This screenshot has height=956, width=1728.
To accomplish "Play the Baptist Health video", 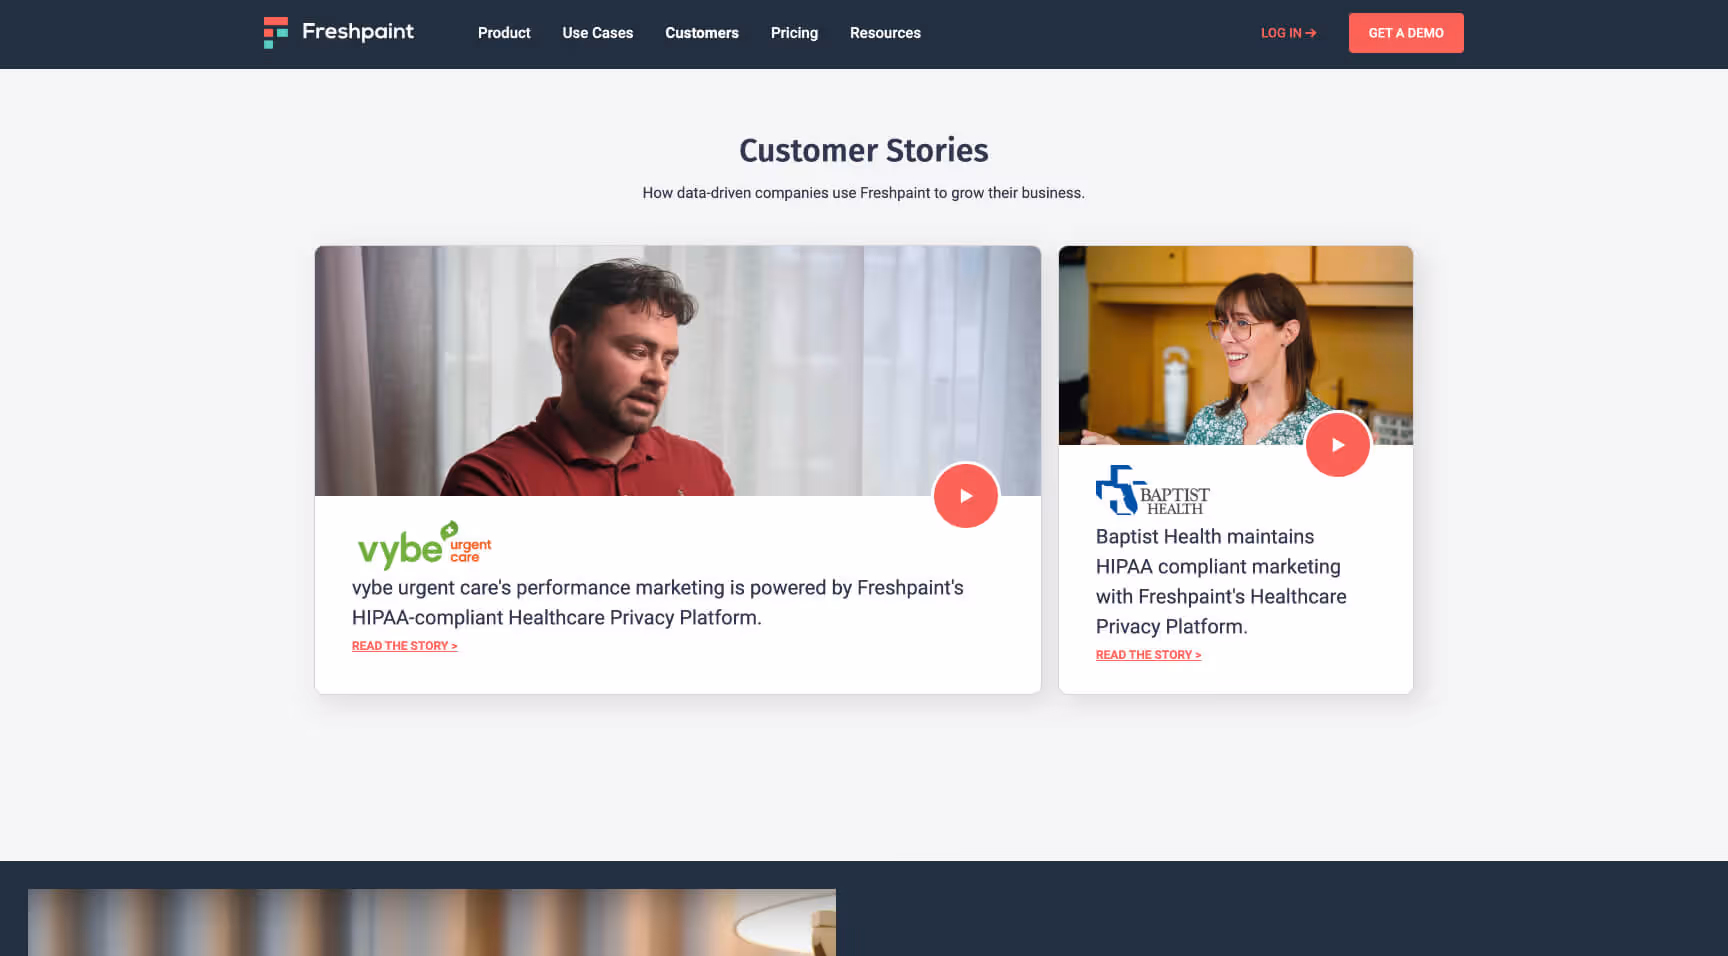I will tap(1338, 445).
